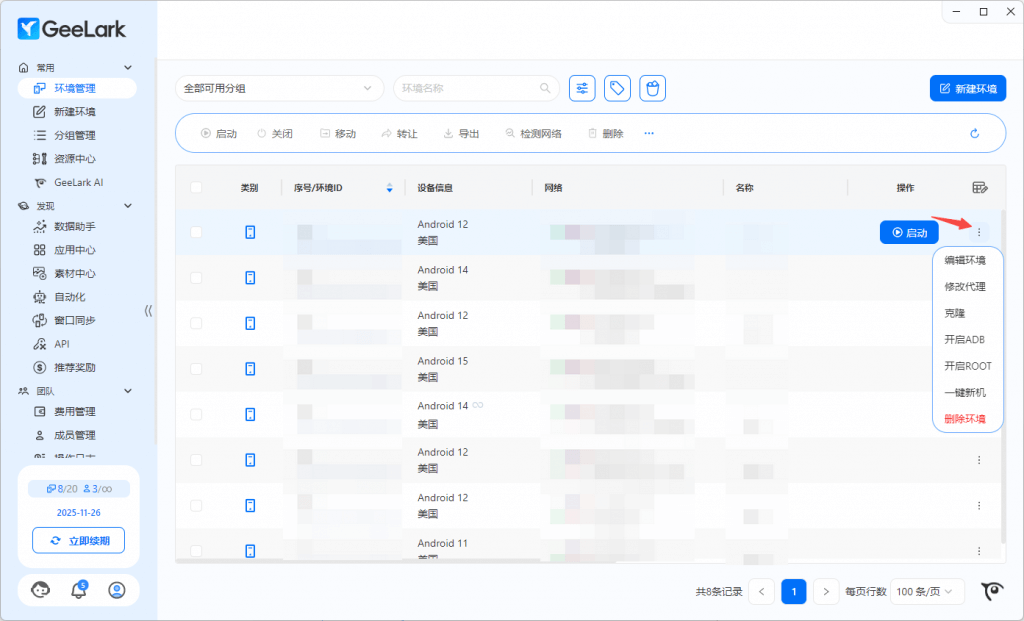Click the refresh icon in the action toolbar
Screen dimensions: 1024x621
point(975,133)
